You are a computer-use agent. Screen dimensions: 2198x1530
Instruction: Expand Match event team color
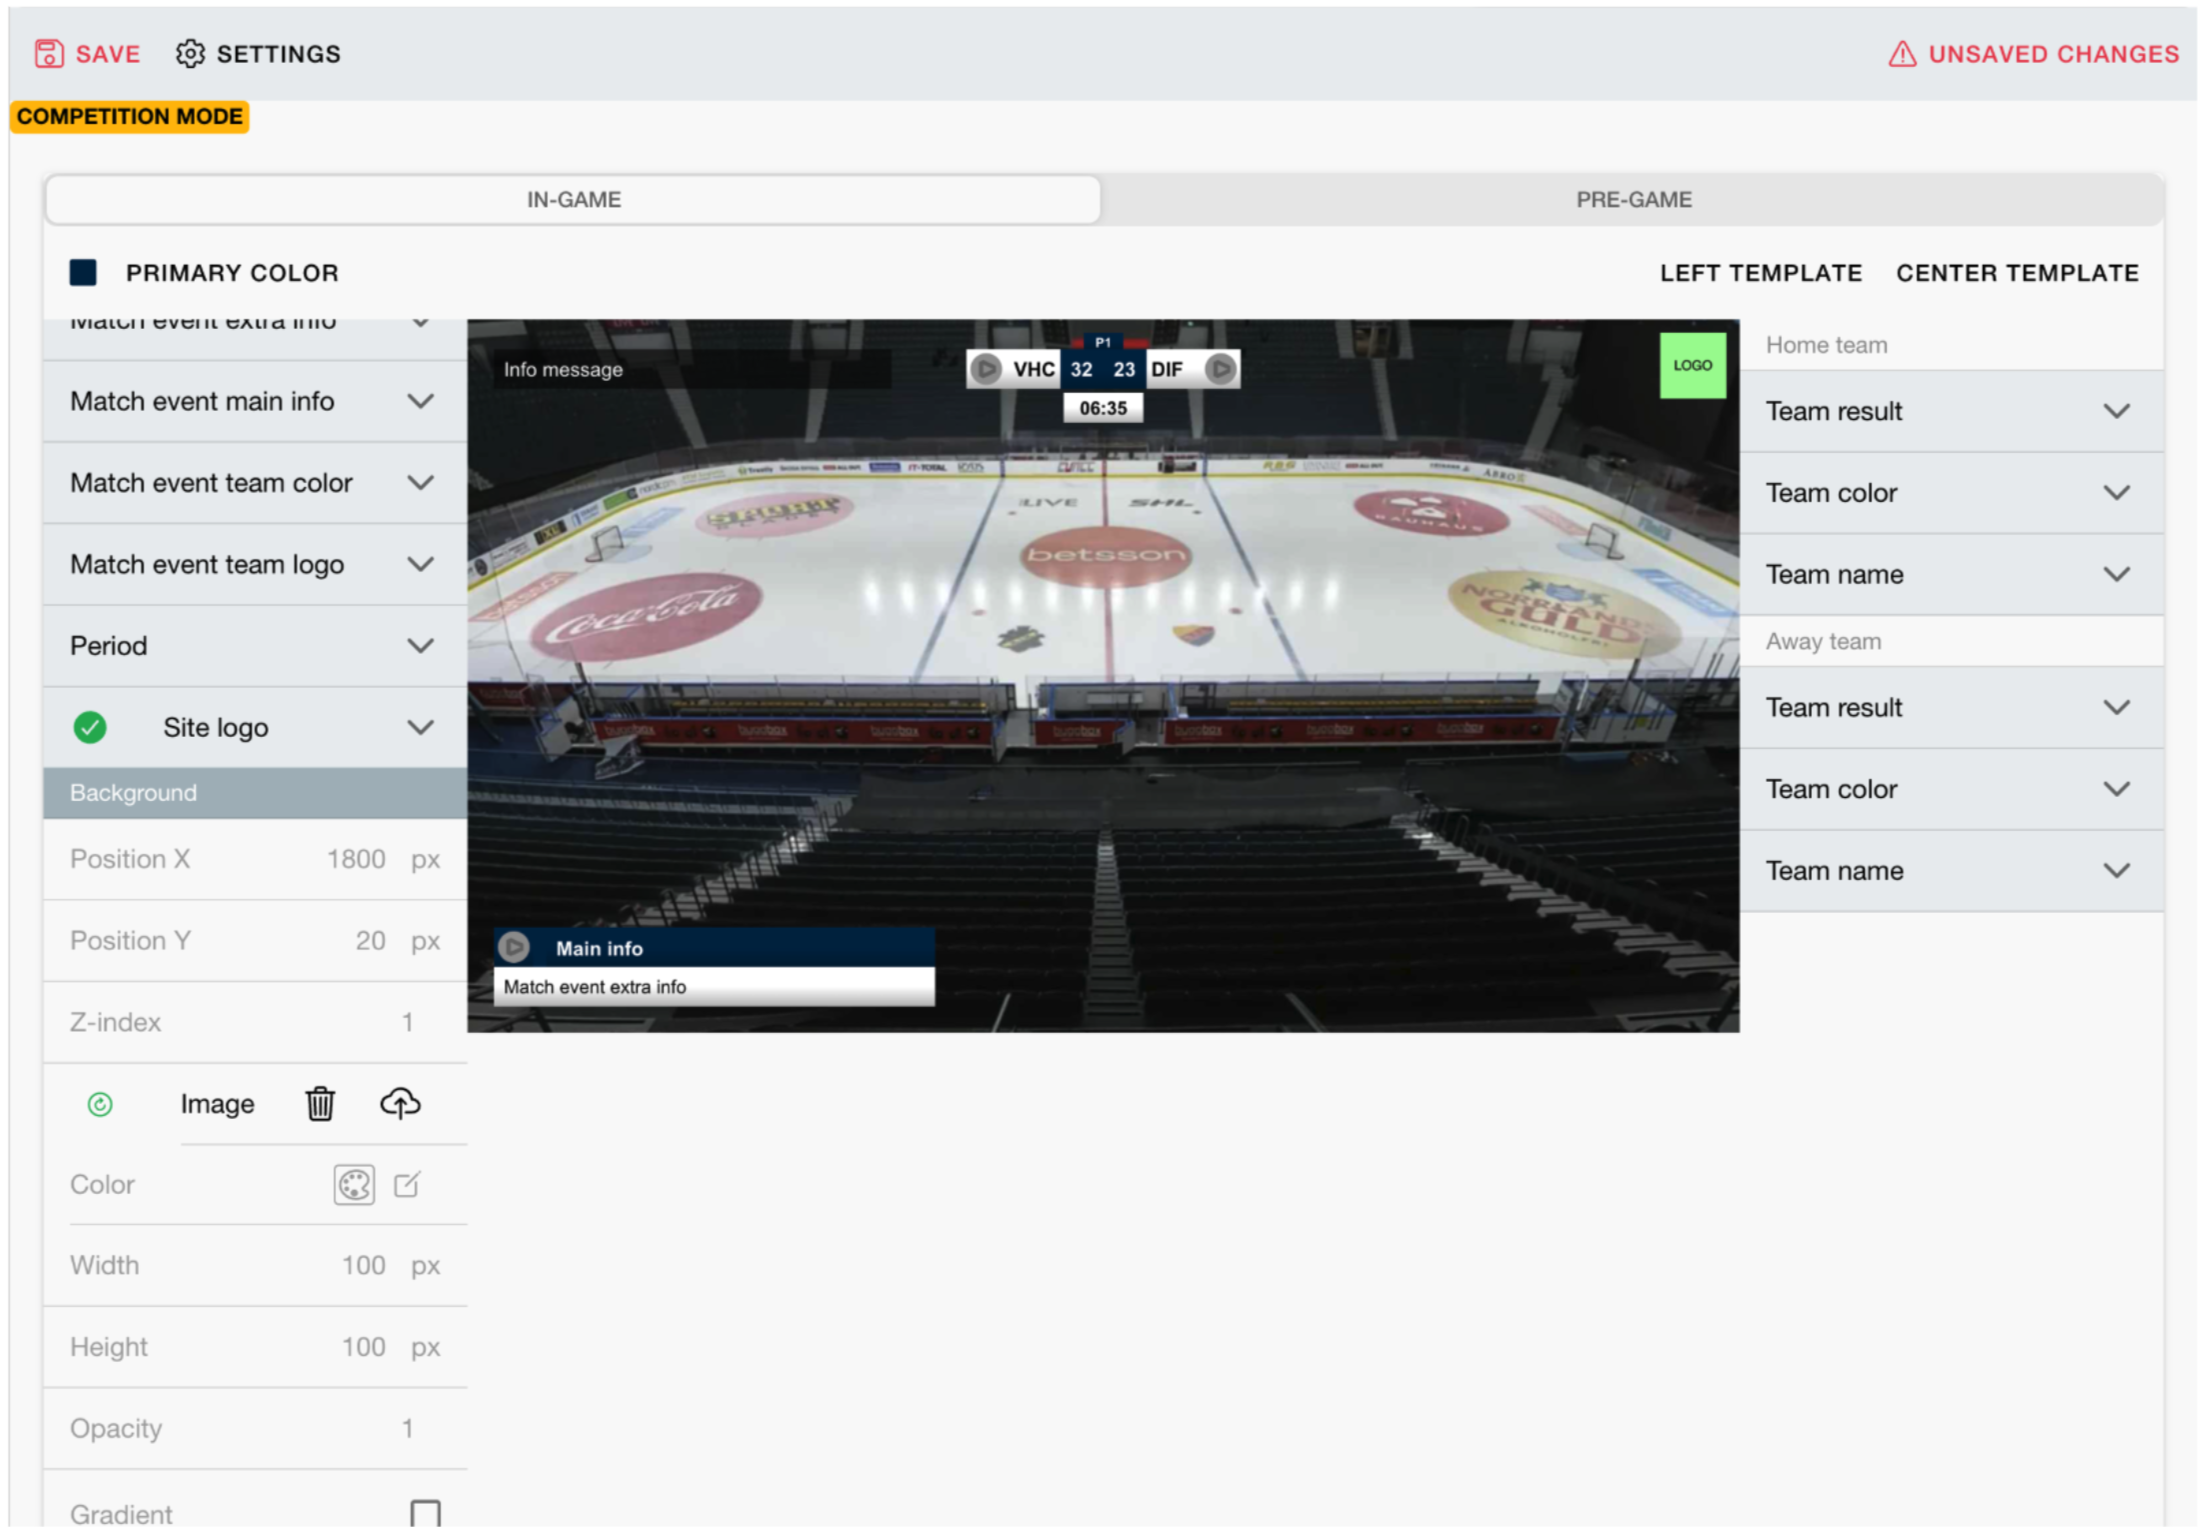[x=255, y=483]
